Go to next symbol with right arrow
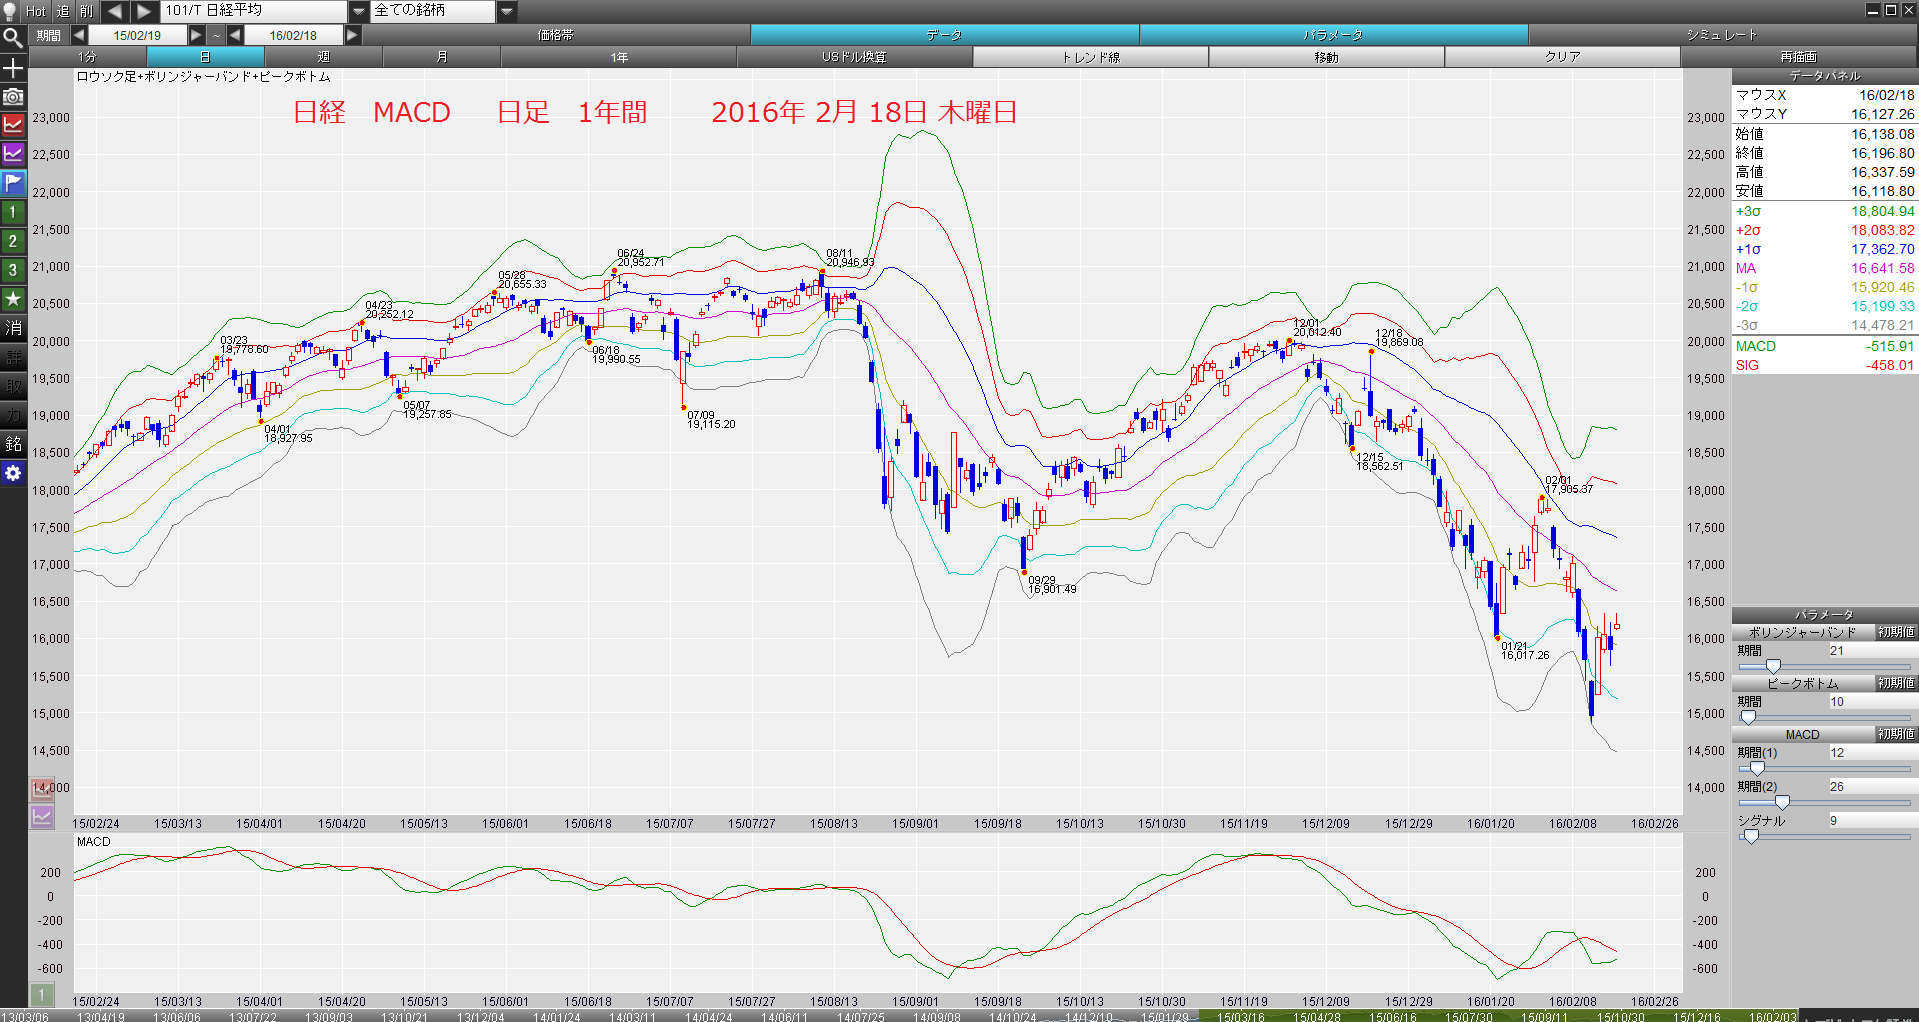Image resolution: width=1919 pixels, height=1022 pixels. point(145,11)
